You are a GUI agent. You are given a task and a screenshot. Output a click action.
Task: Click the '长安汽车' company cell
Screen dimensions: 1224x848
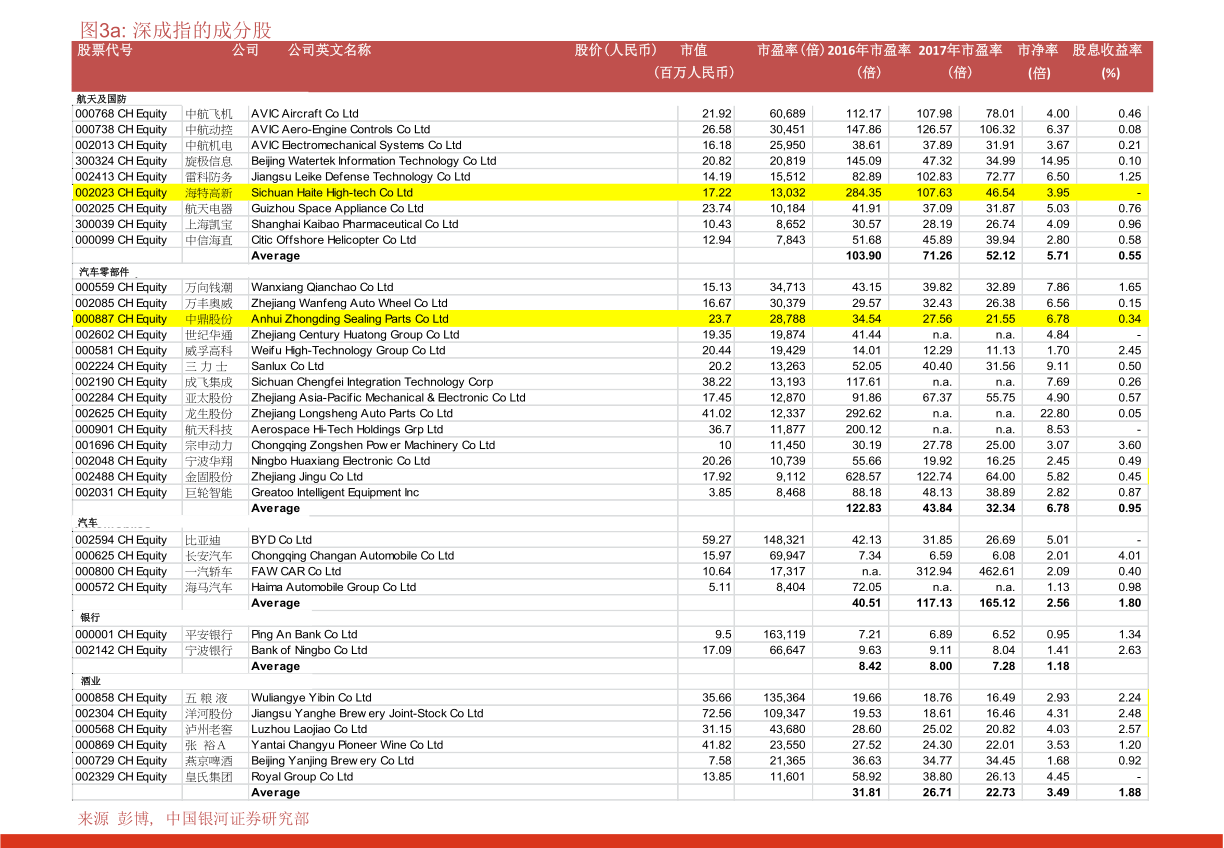[x=208, y=556]
